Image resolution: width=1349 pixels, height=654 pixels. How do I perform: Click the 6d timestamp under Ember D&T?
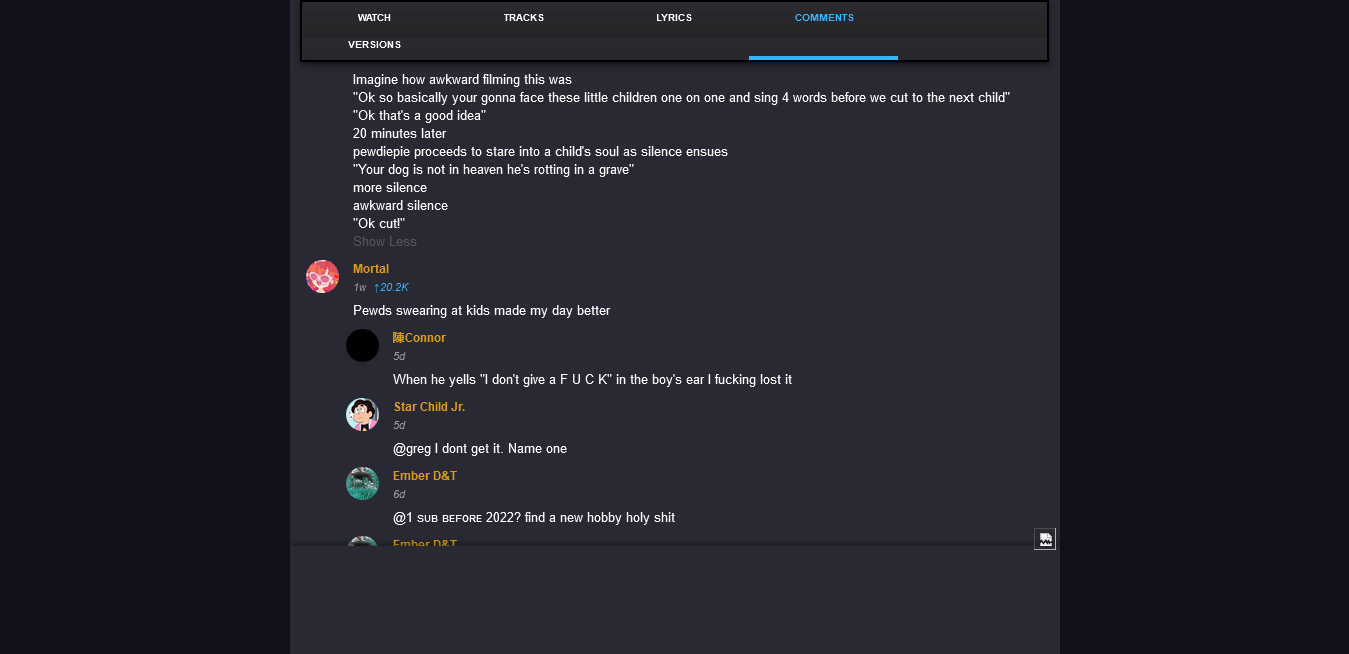399,495
